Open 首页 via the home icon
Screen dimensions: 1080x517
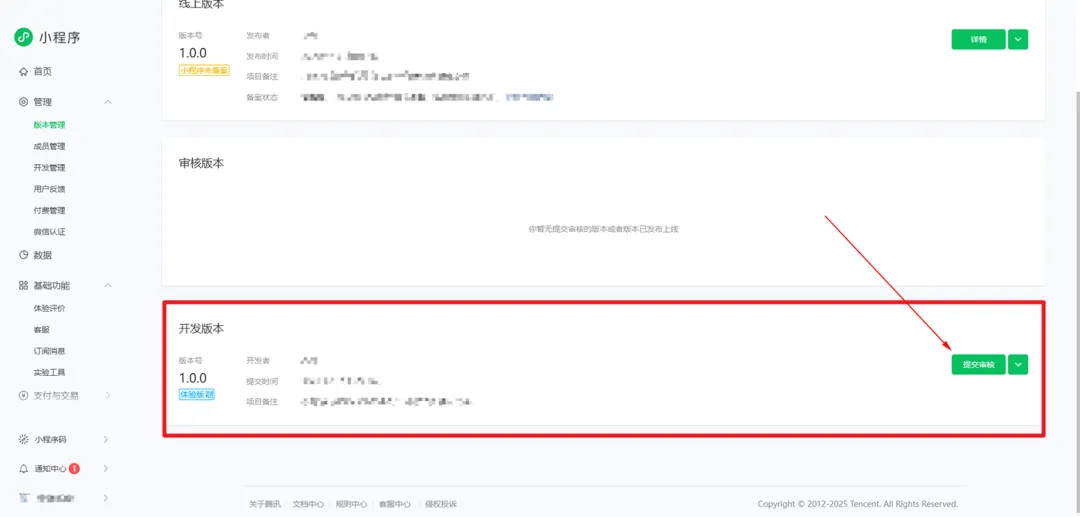pyautogui.click(x=23, y=72)
